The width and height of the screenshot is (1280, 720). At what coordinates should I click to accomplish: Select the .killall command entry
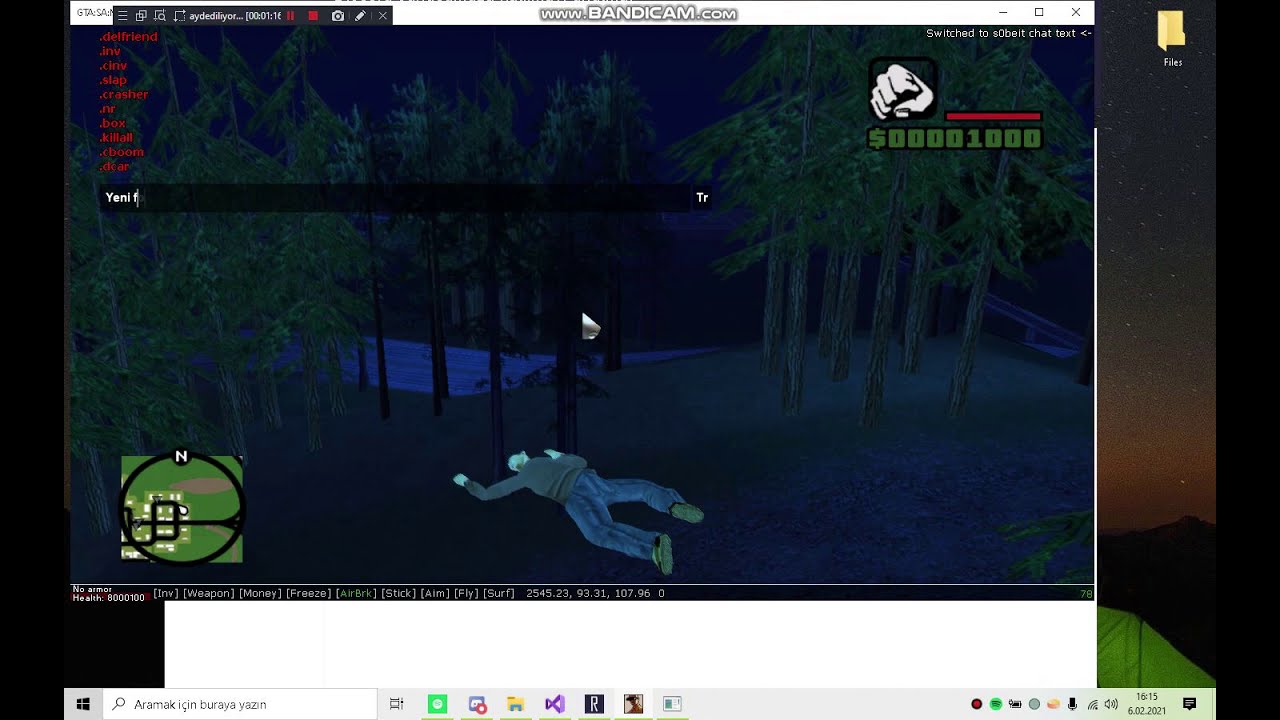pyautogui.click(x=117, y=137)
